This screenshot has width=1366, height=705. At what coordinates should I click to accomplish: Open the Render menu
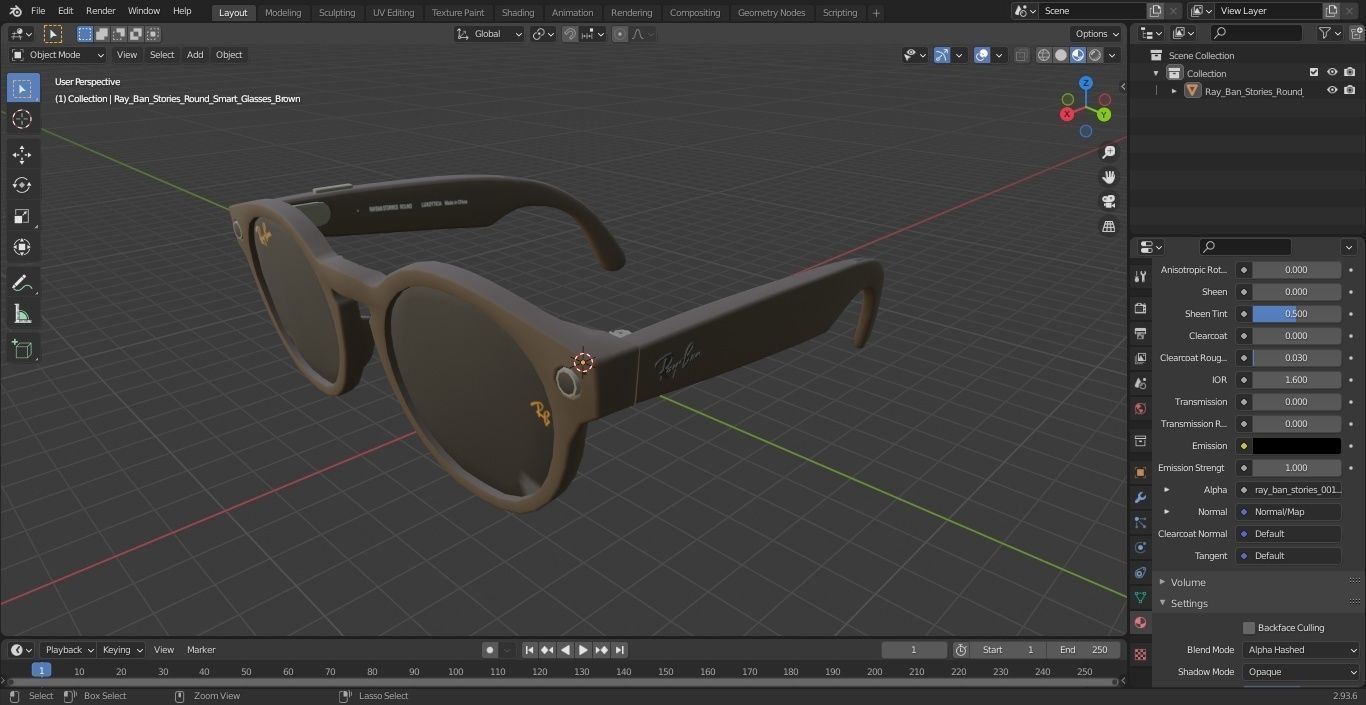[x=100, y=11]
